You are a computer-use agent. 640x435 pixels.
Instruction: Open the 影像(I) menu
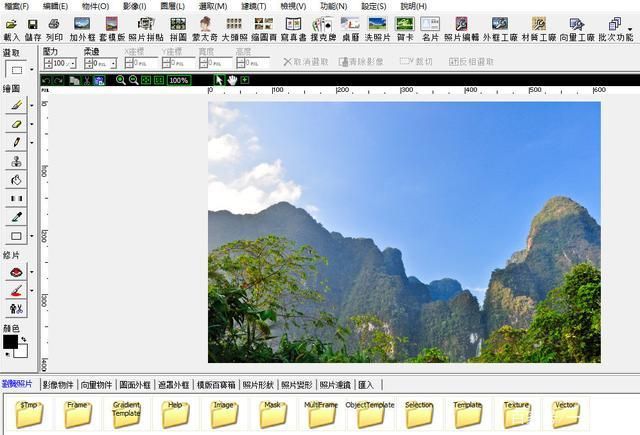(134, 6)
